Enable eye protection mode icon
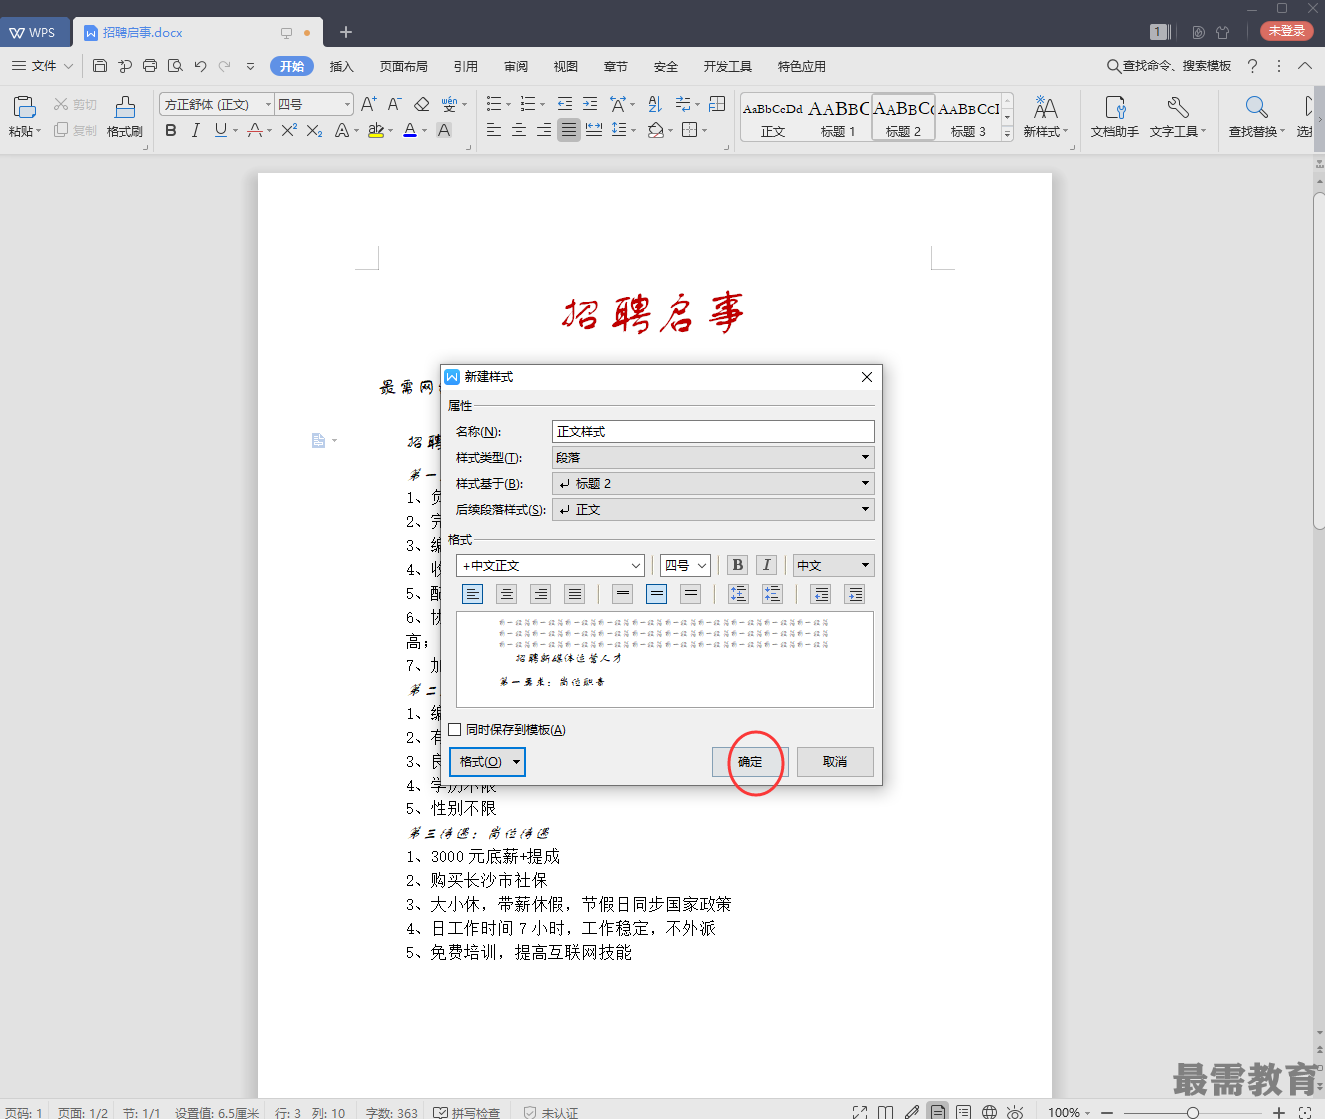1325x1119 pixels. 1015,1112
